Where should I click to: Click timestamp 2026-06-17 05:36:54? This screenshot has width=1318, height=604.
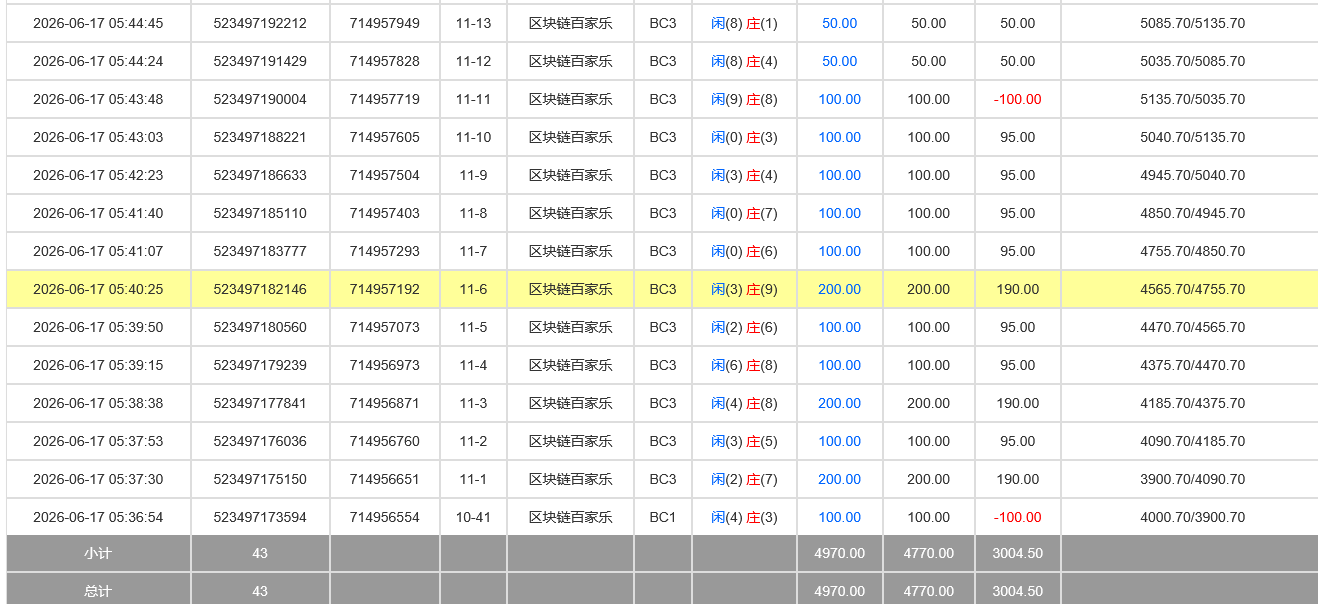pyautogui.click(x=98, y=517)
